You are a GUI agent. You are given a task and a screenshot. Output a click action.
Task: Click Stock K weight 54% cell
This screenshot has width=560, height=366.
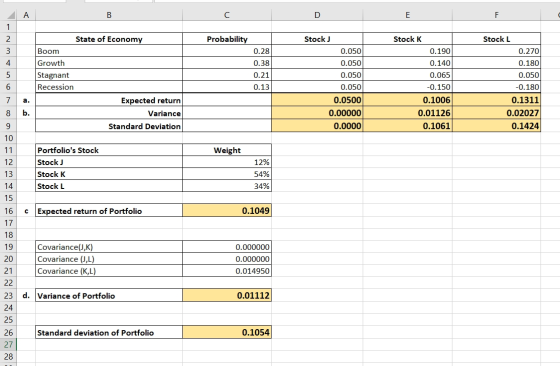[227, 174]
